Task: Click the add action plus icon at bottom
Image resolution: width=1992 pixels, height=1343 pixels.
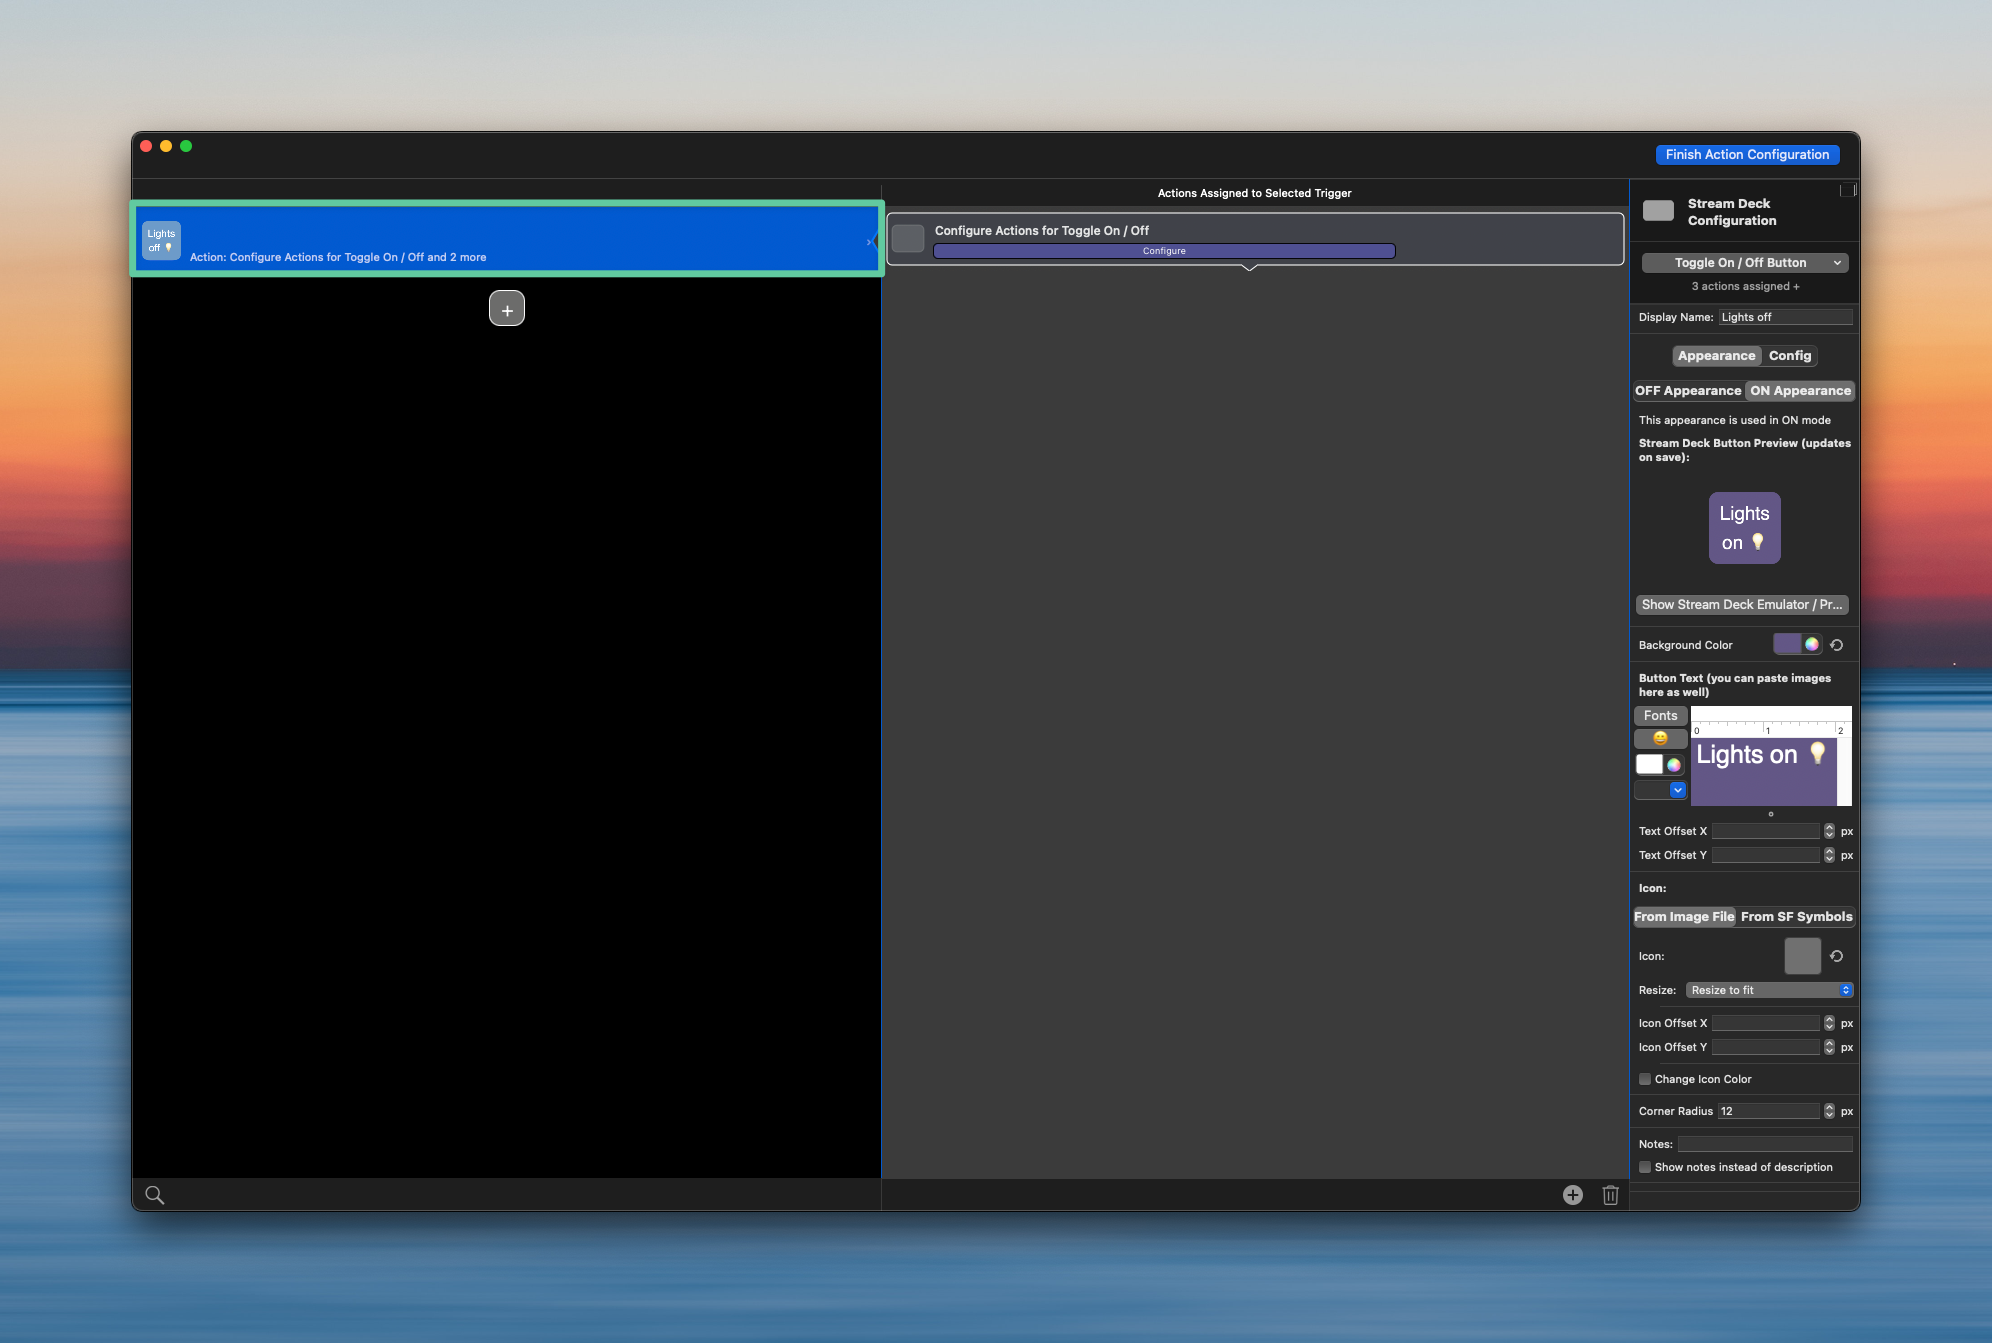Action: pos(1573,1195)
